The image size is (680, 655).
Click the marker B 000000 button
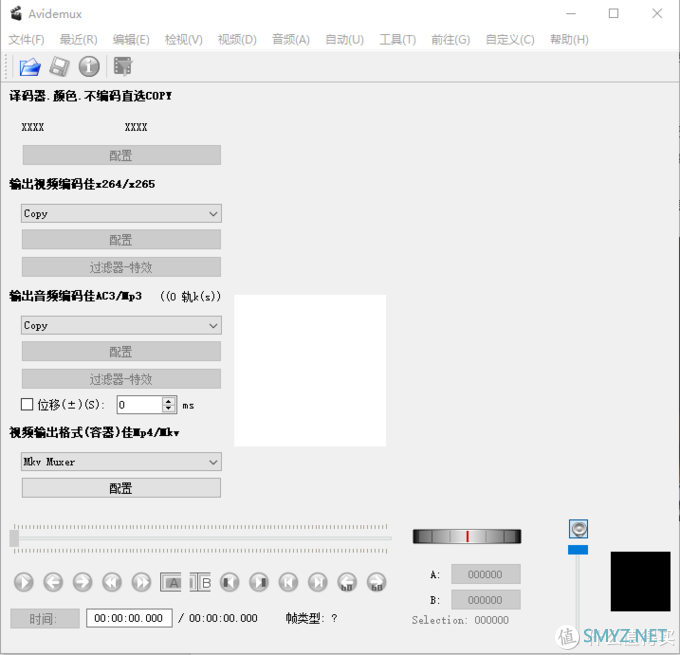coord(486,600)
